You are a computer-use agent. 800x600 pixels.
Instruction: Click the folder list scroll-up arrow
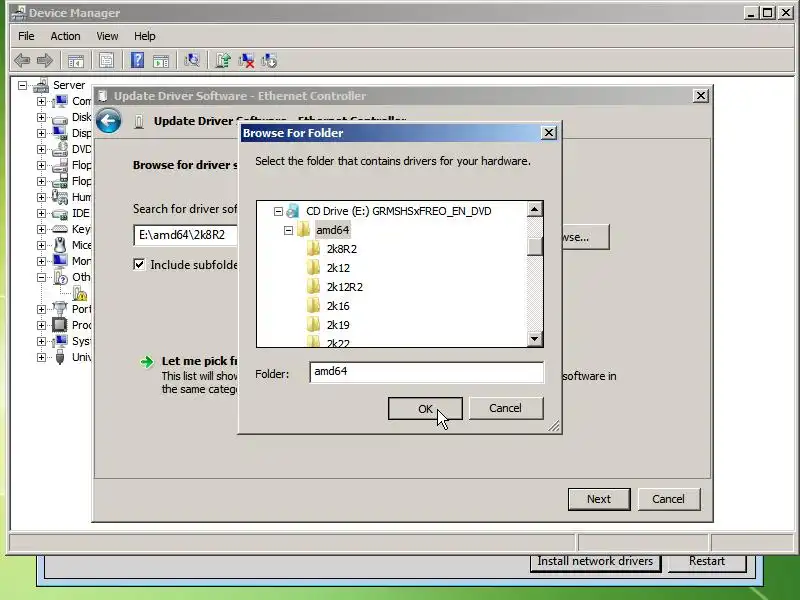534,209
